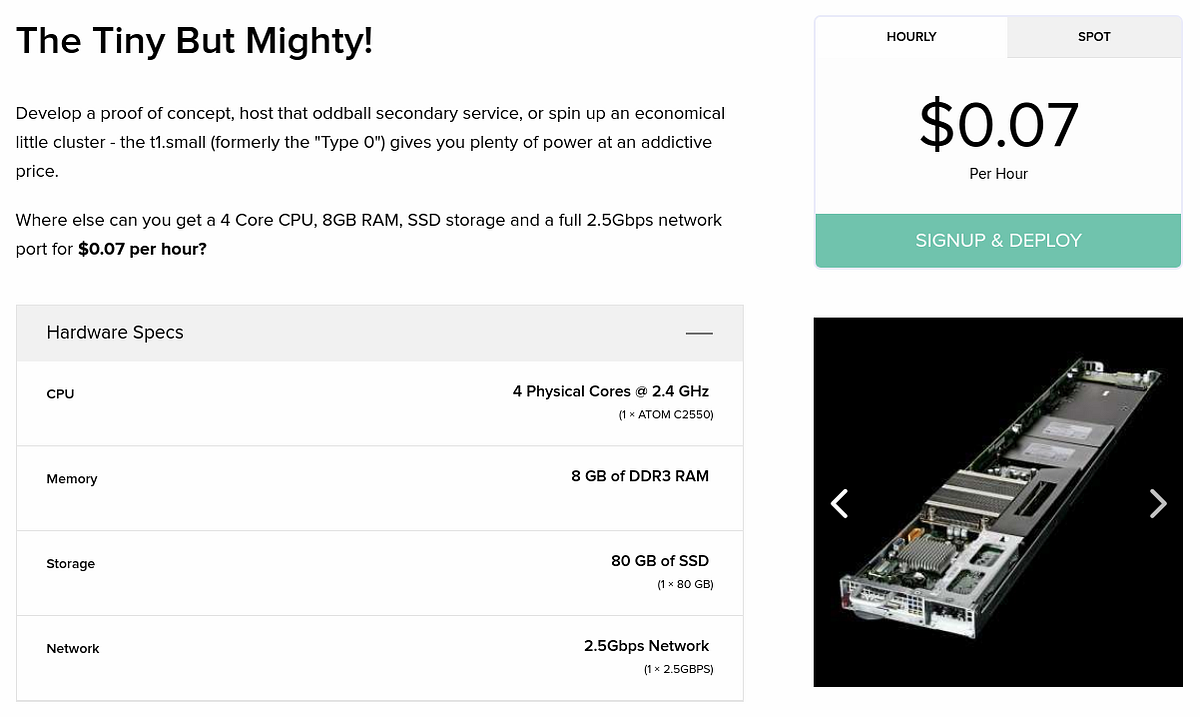Switch to the HOURLY pricing tab

click(x=911, y=37)
